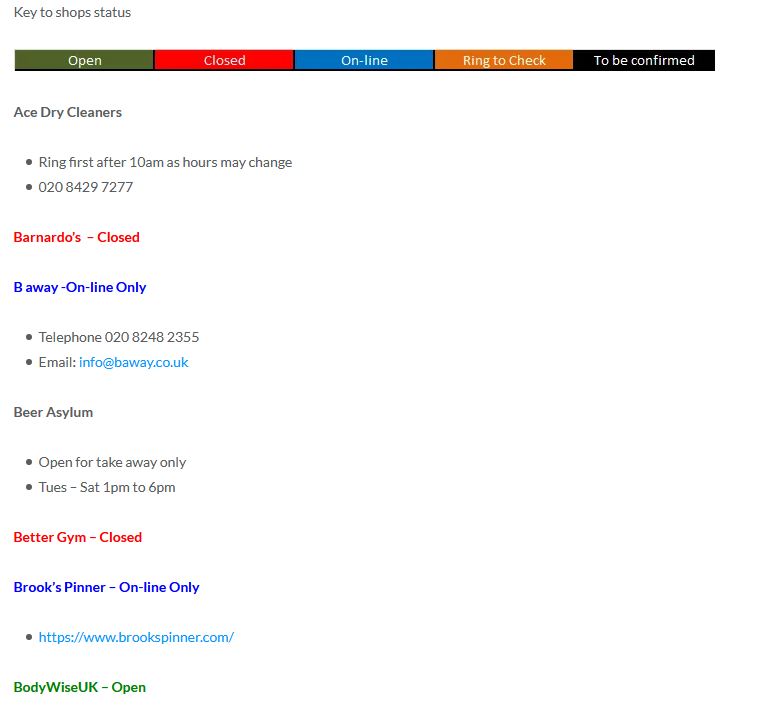
Task: Select the B away On-line Only heading
Action: [x=80, y=287]
